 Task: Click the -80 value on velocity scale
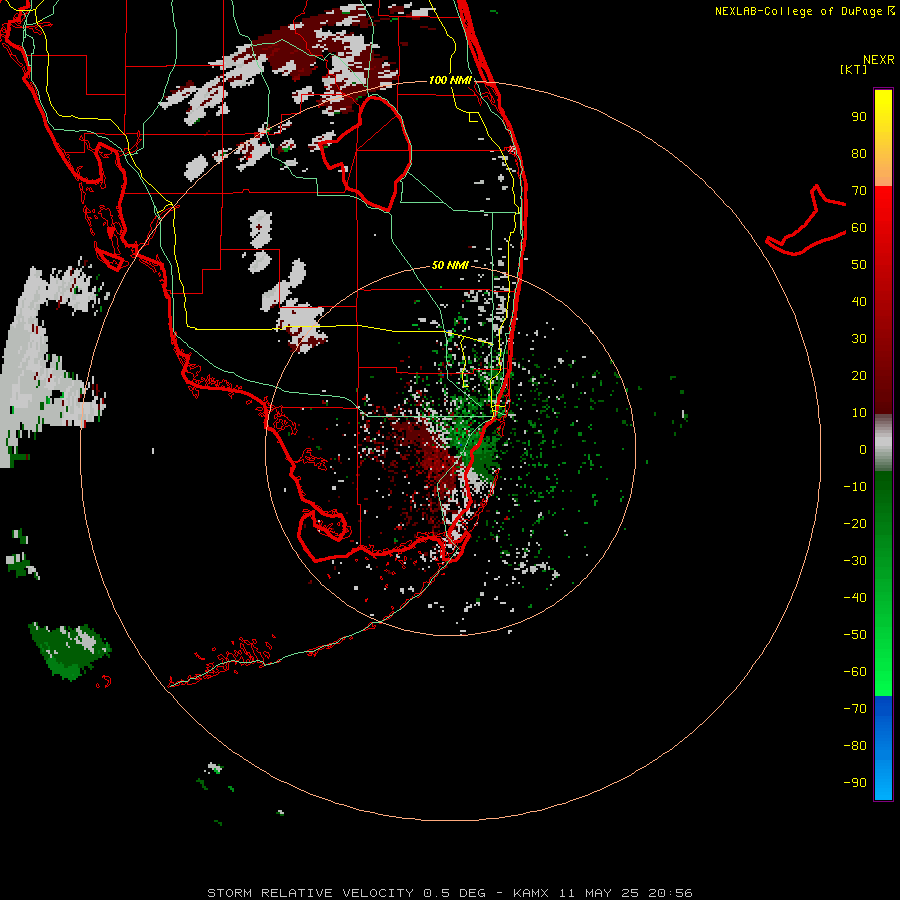pos(855,746)
